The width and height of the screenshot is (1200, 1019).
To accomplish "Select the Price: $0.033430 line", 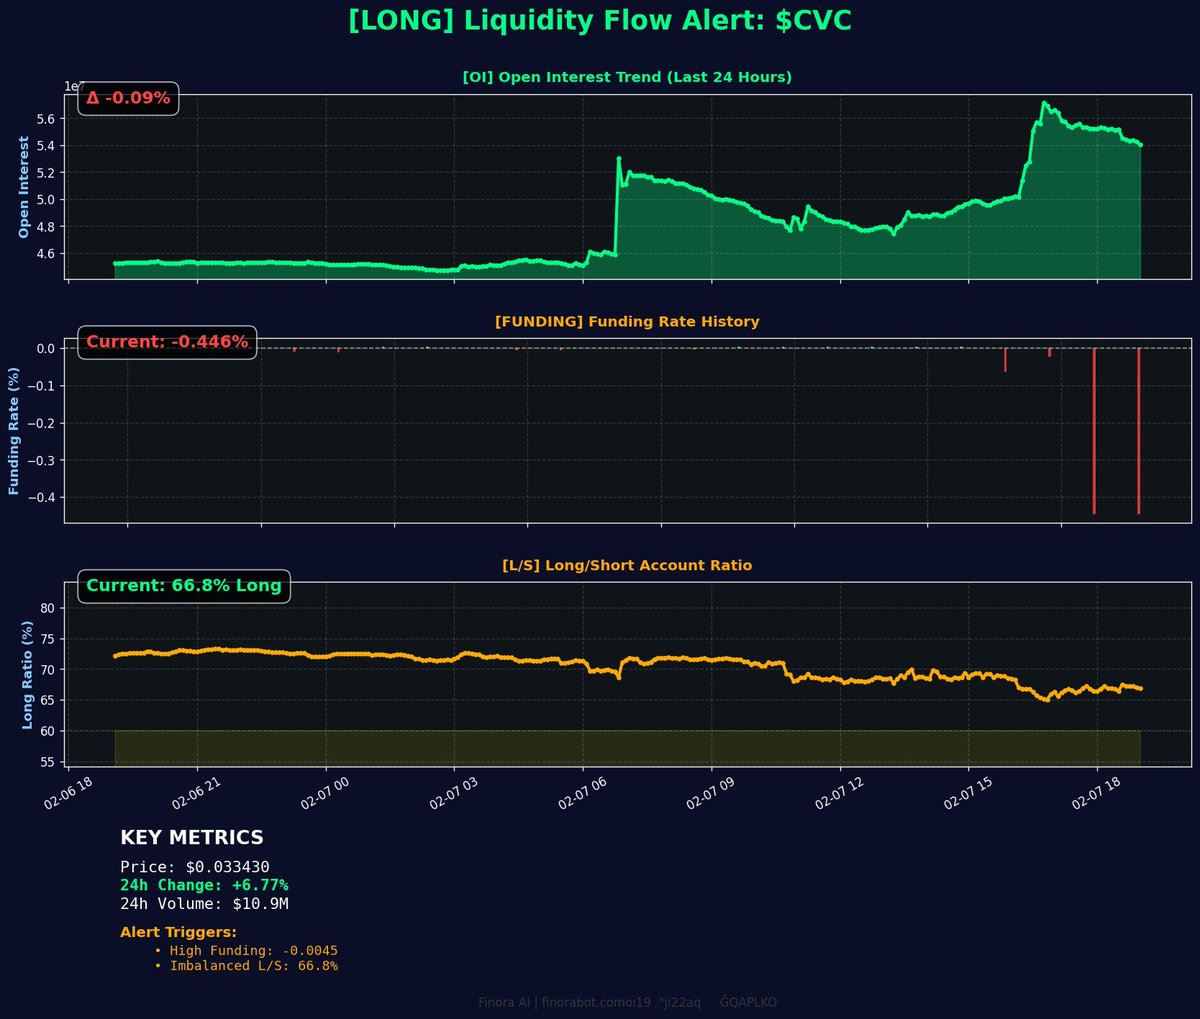I will [x=195, y=867].
